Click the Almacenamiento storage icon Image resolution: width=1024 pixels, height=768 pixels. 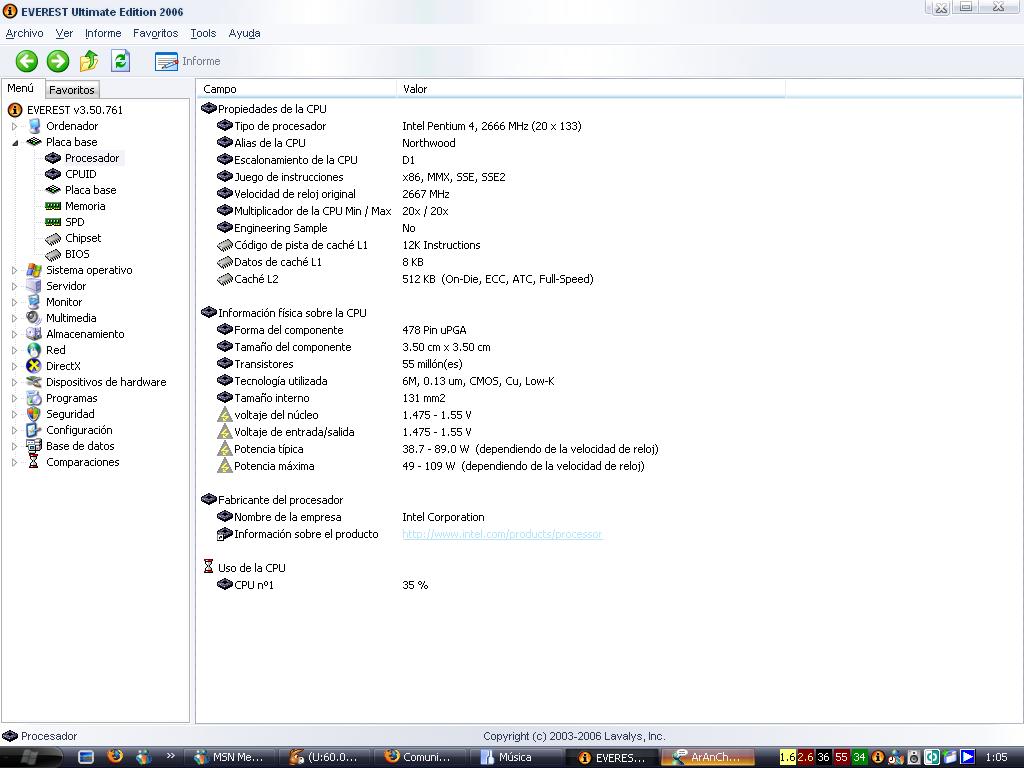pyautogui.click(x=34, y=334)
